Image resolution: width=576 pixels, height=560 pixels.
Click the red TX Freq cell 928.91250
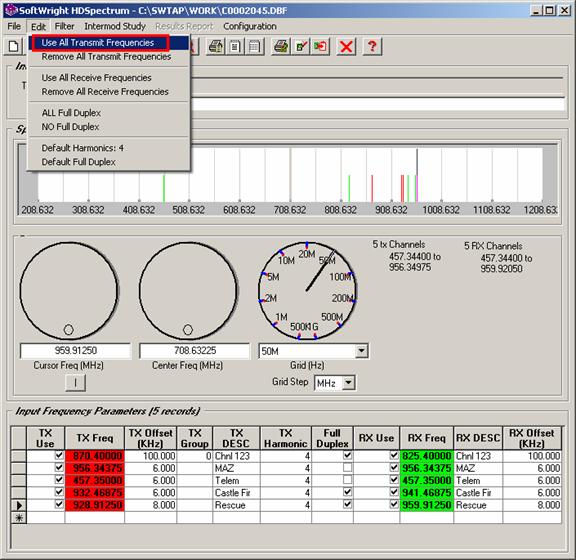pyautogui.click(x=95, y=505)
